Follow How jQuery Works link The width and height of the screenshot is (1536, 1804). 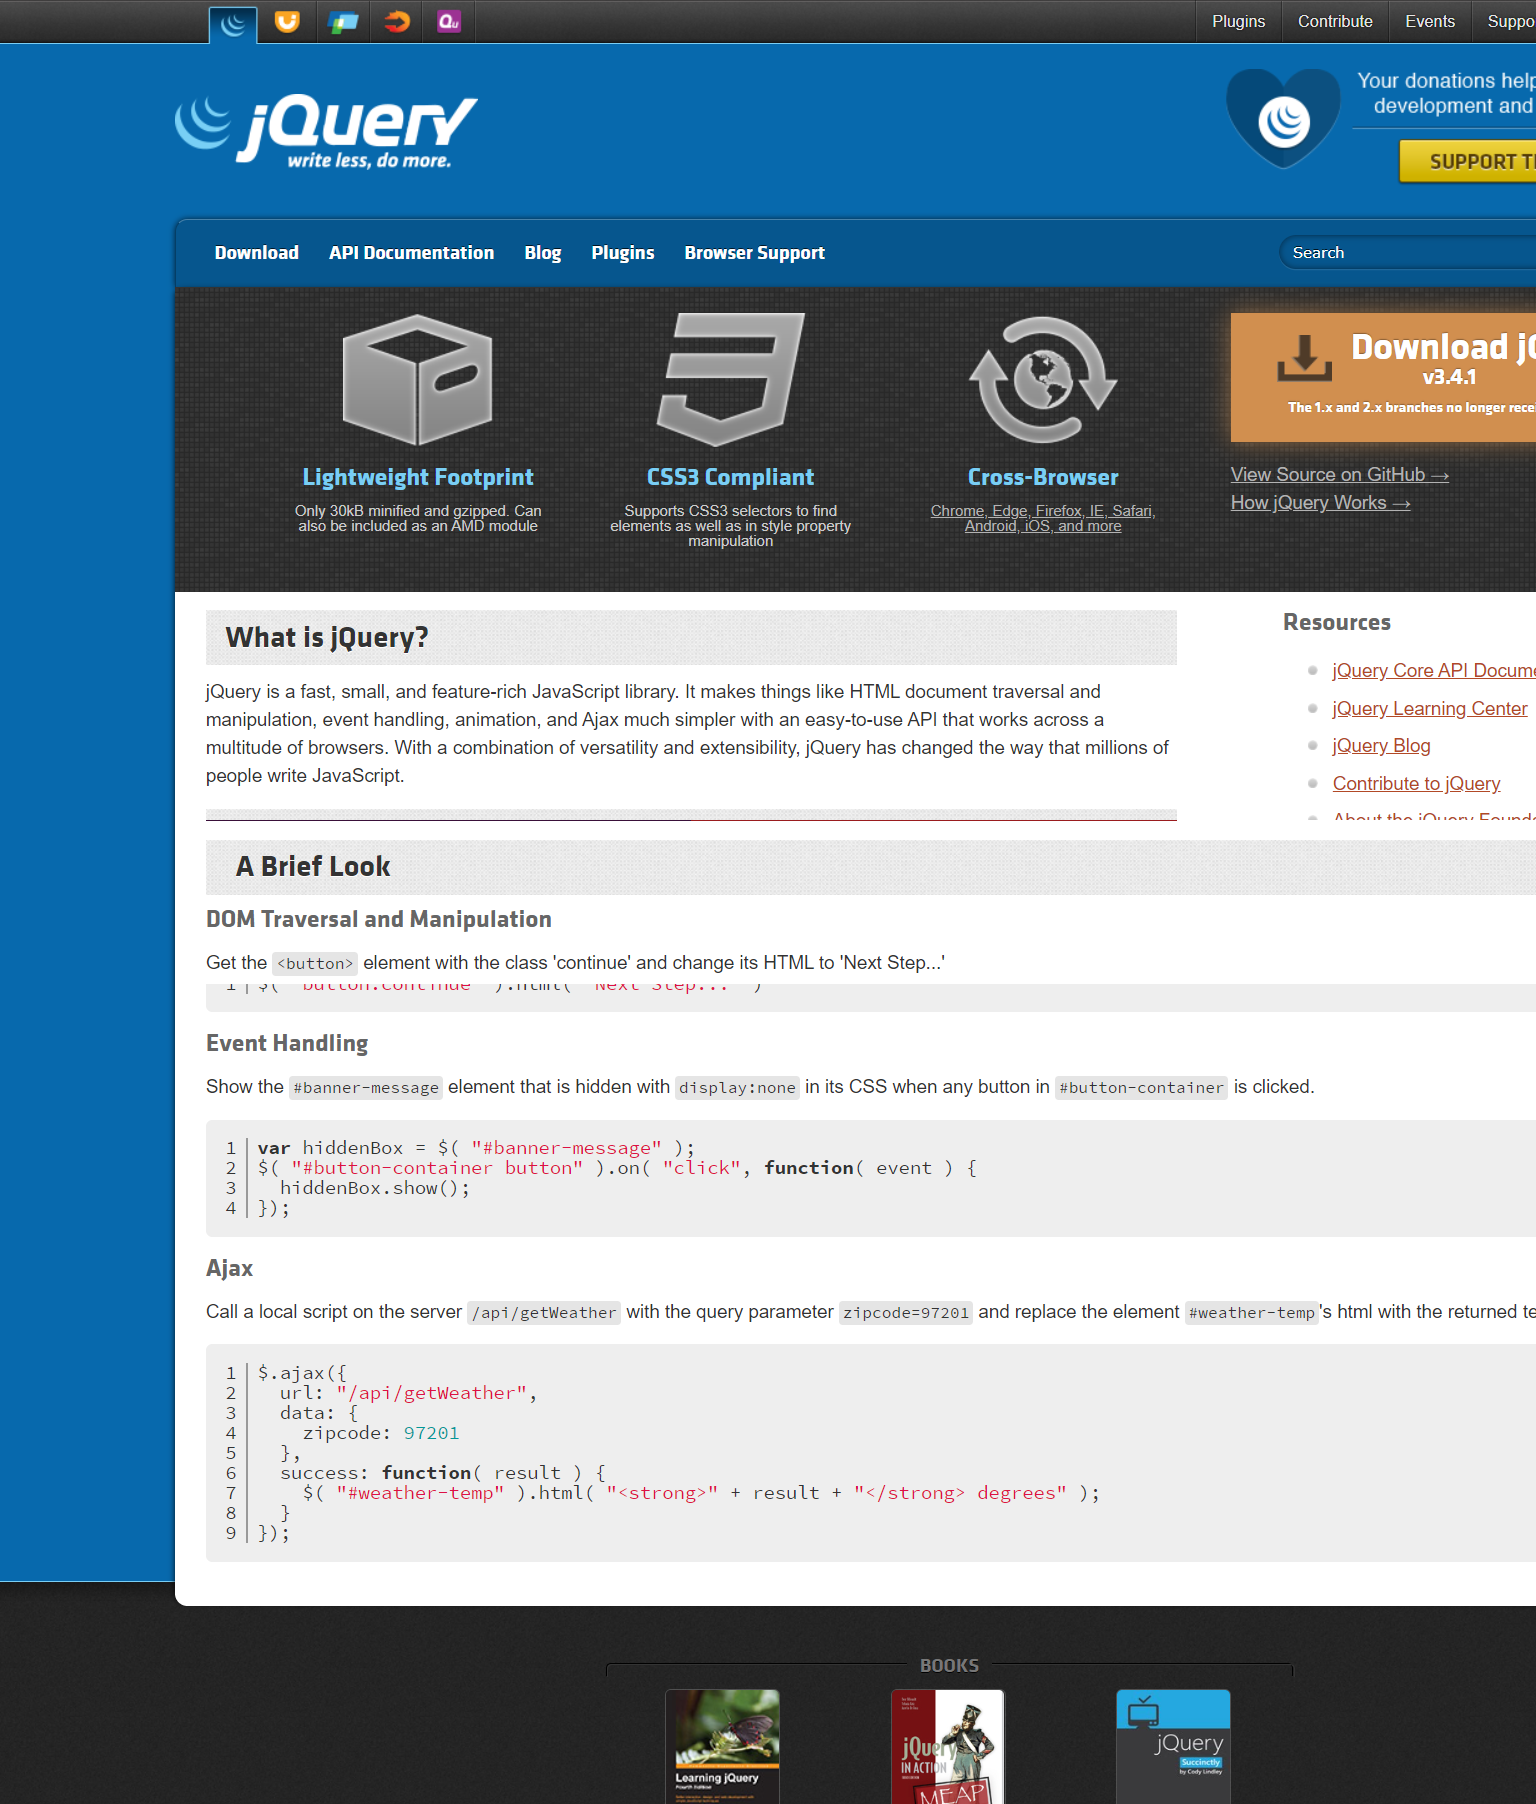coord(1320,503)
